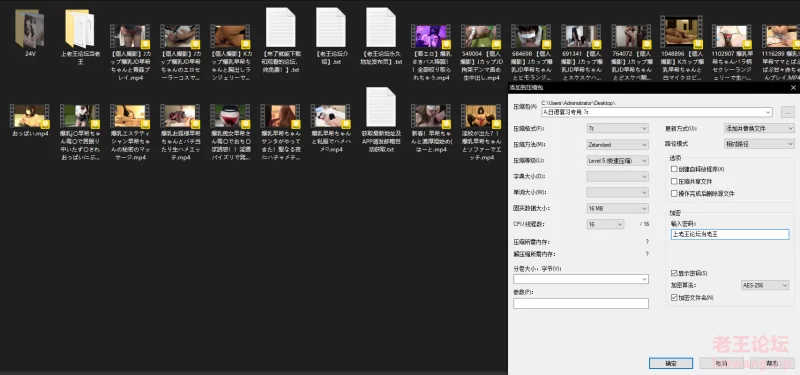Select the video file starting with 1102907
Viewport: 800px width, 375px height.
731,37
